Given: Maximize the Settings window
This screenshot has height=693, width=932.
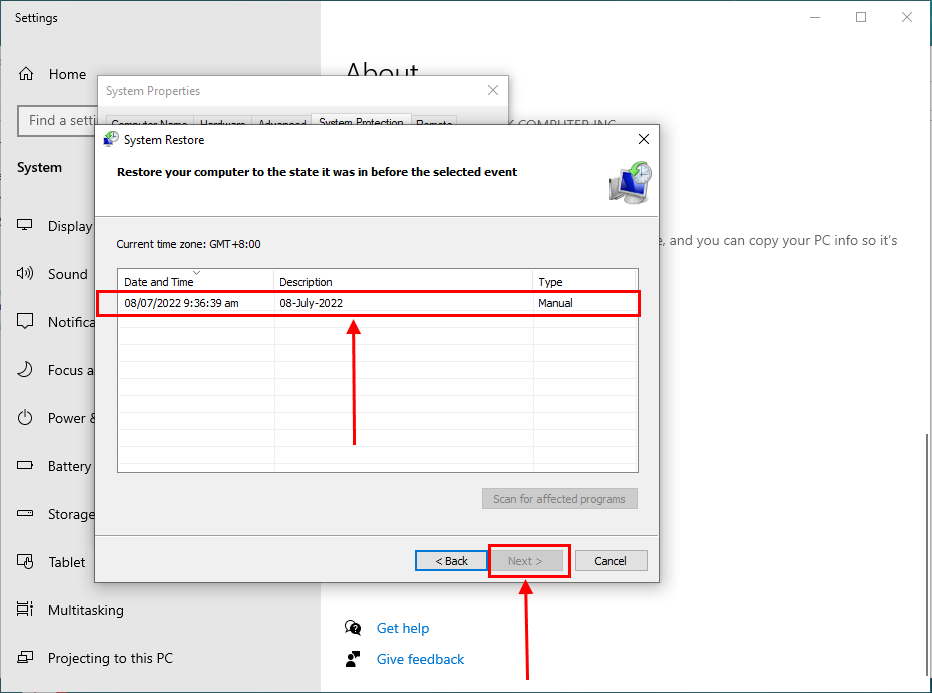Looking at the screenshot, I should point(861,17).
